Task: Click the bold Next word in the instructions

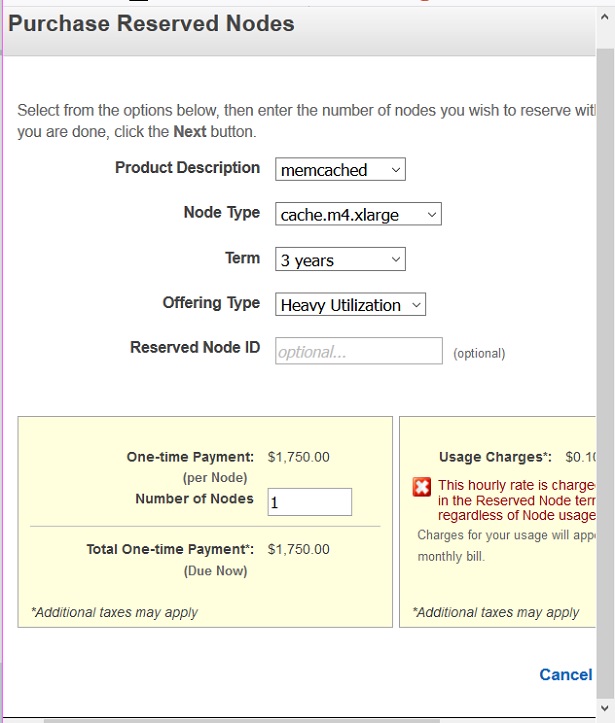Action: pyautogui.click(x=189, y=132)
